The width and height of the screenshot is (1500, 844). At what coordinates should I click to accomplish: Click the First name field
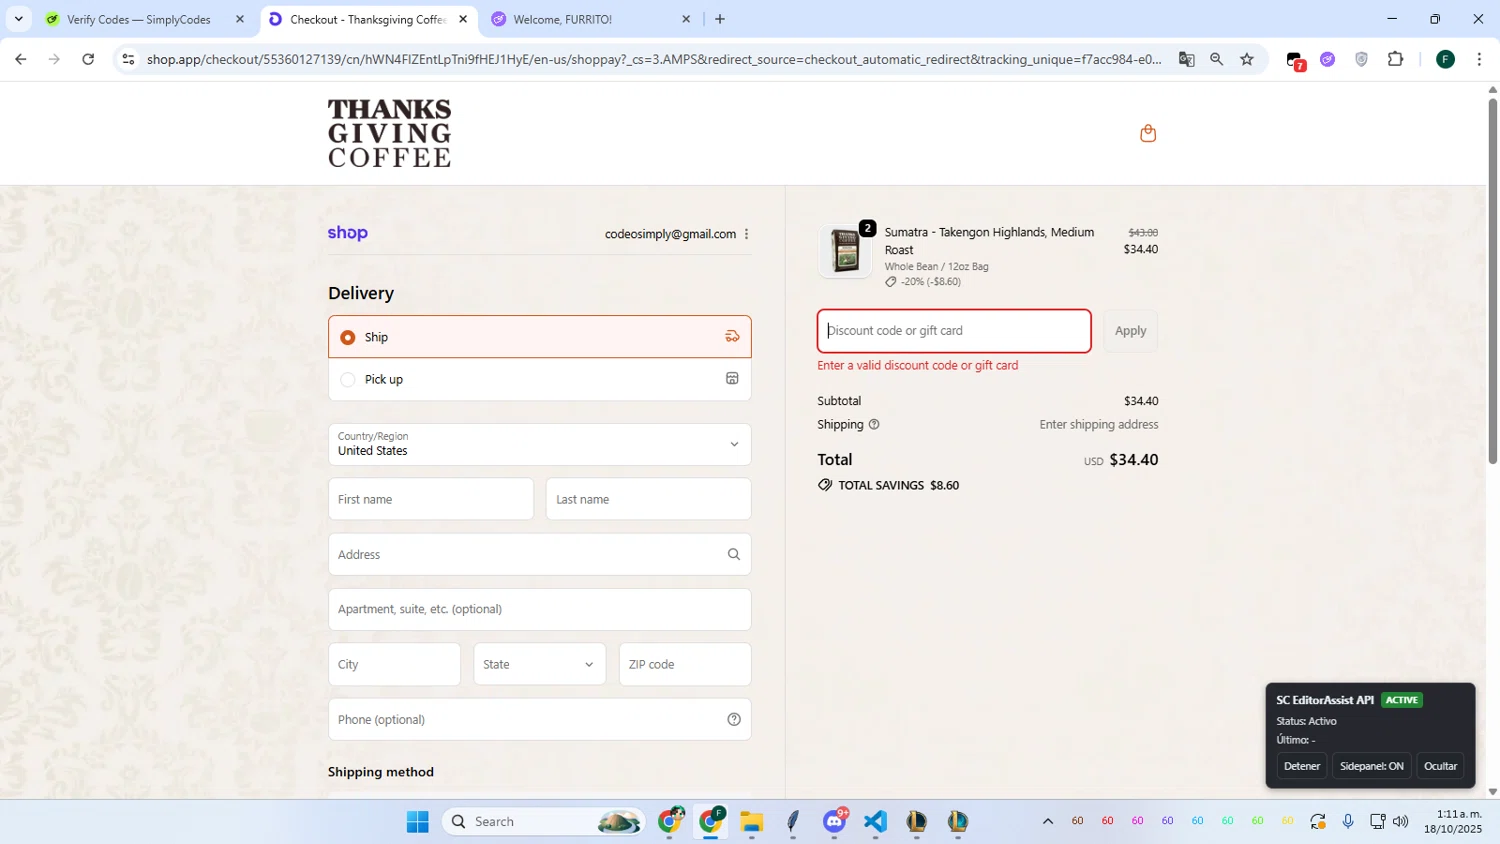click(x=431, y=499)
